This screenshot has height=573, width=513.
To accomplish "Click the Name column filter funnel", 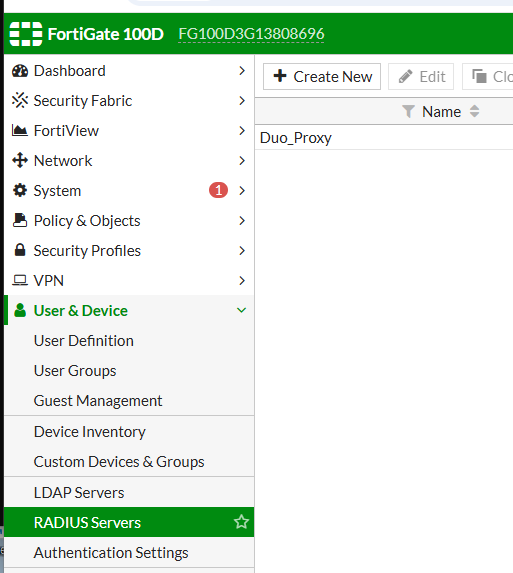I will (x=408, y=111).
